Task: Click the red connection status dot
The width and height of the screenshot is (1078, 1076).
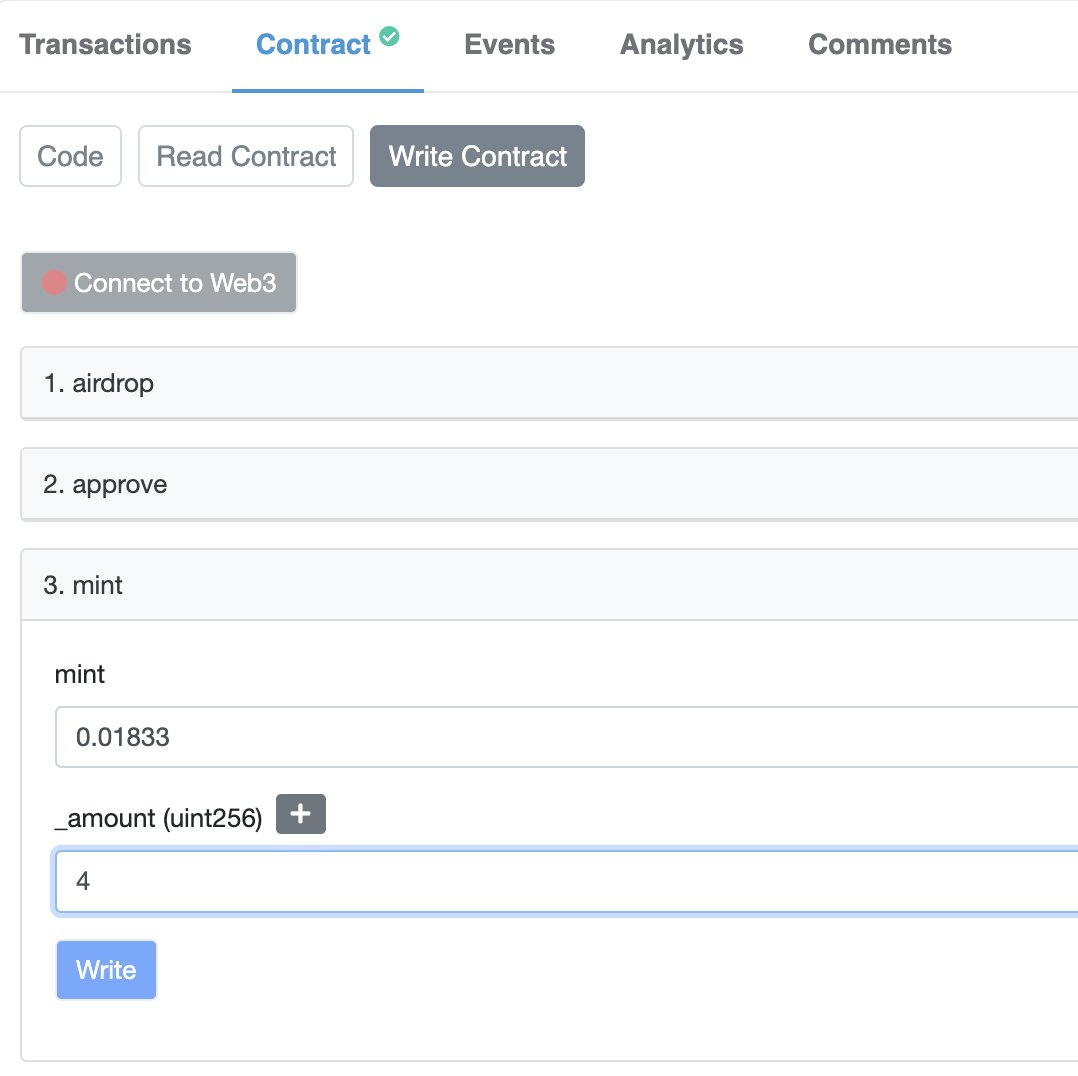Action: click(x=54, y=283)
